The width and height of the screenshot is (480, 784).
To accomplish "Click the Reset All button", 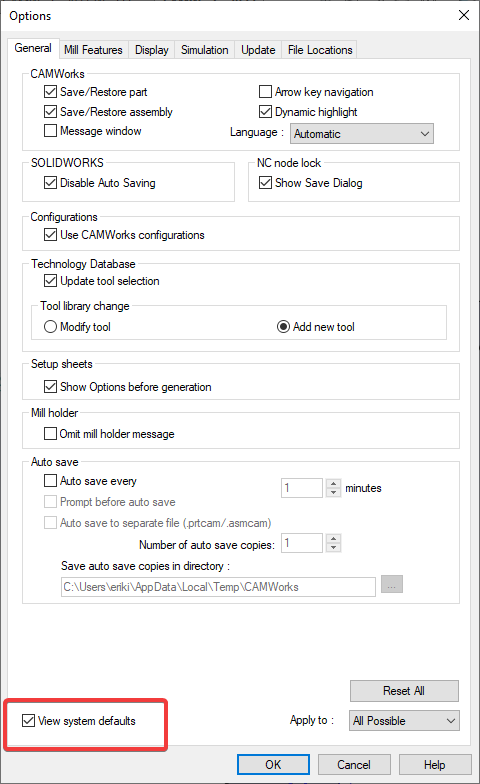I will coord(404,691).
